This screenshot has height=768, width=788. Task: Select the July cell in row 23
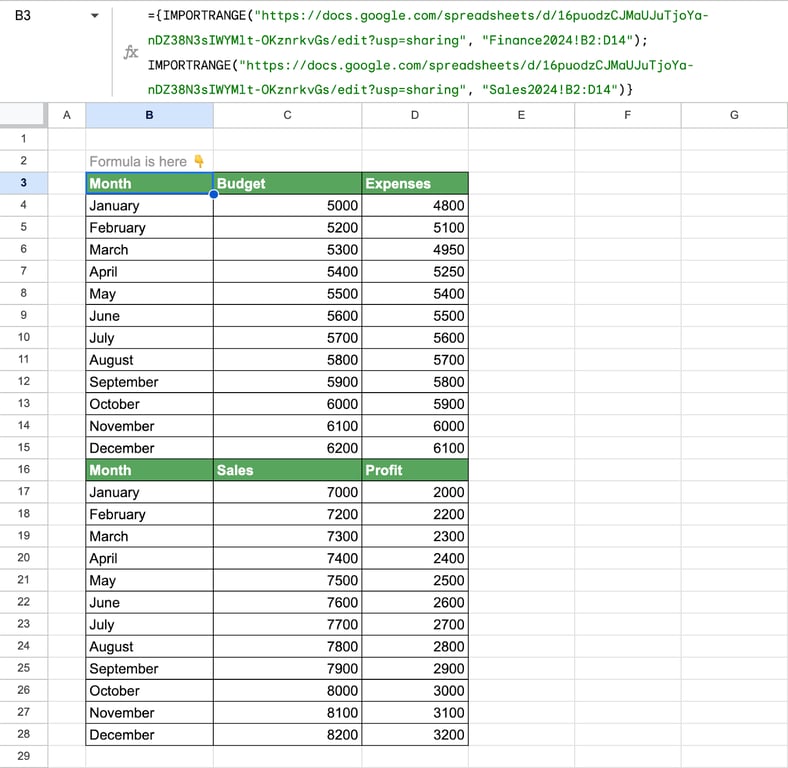(149, 625)
